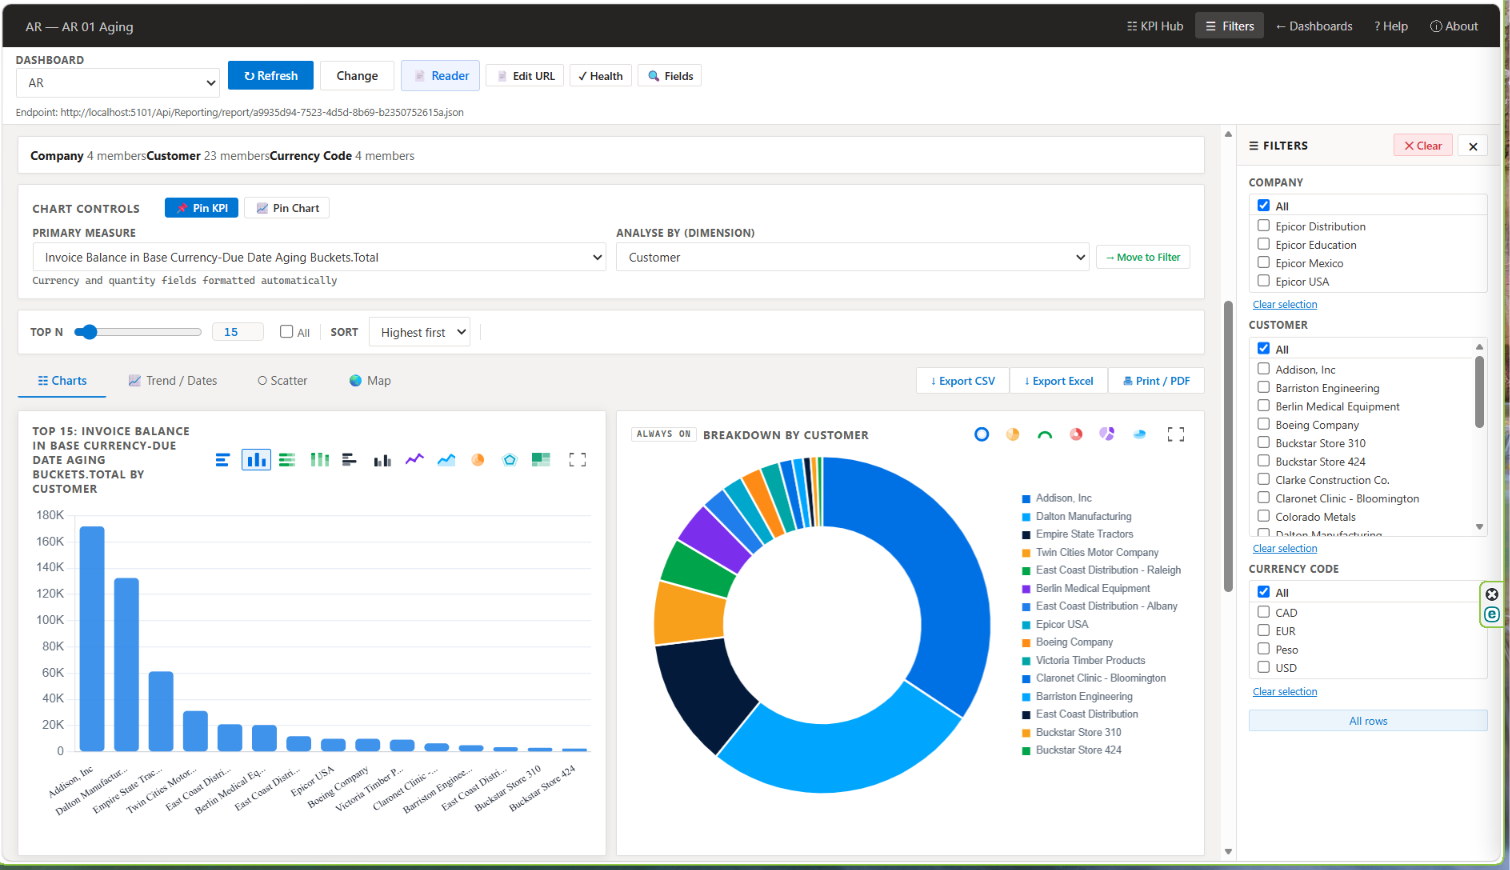1510x870 pixels.
Task: Click Move to Filter button
Action: [1143, 257]
